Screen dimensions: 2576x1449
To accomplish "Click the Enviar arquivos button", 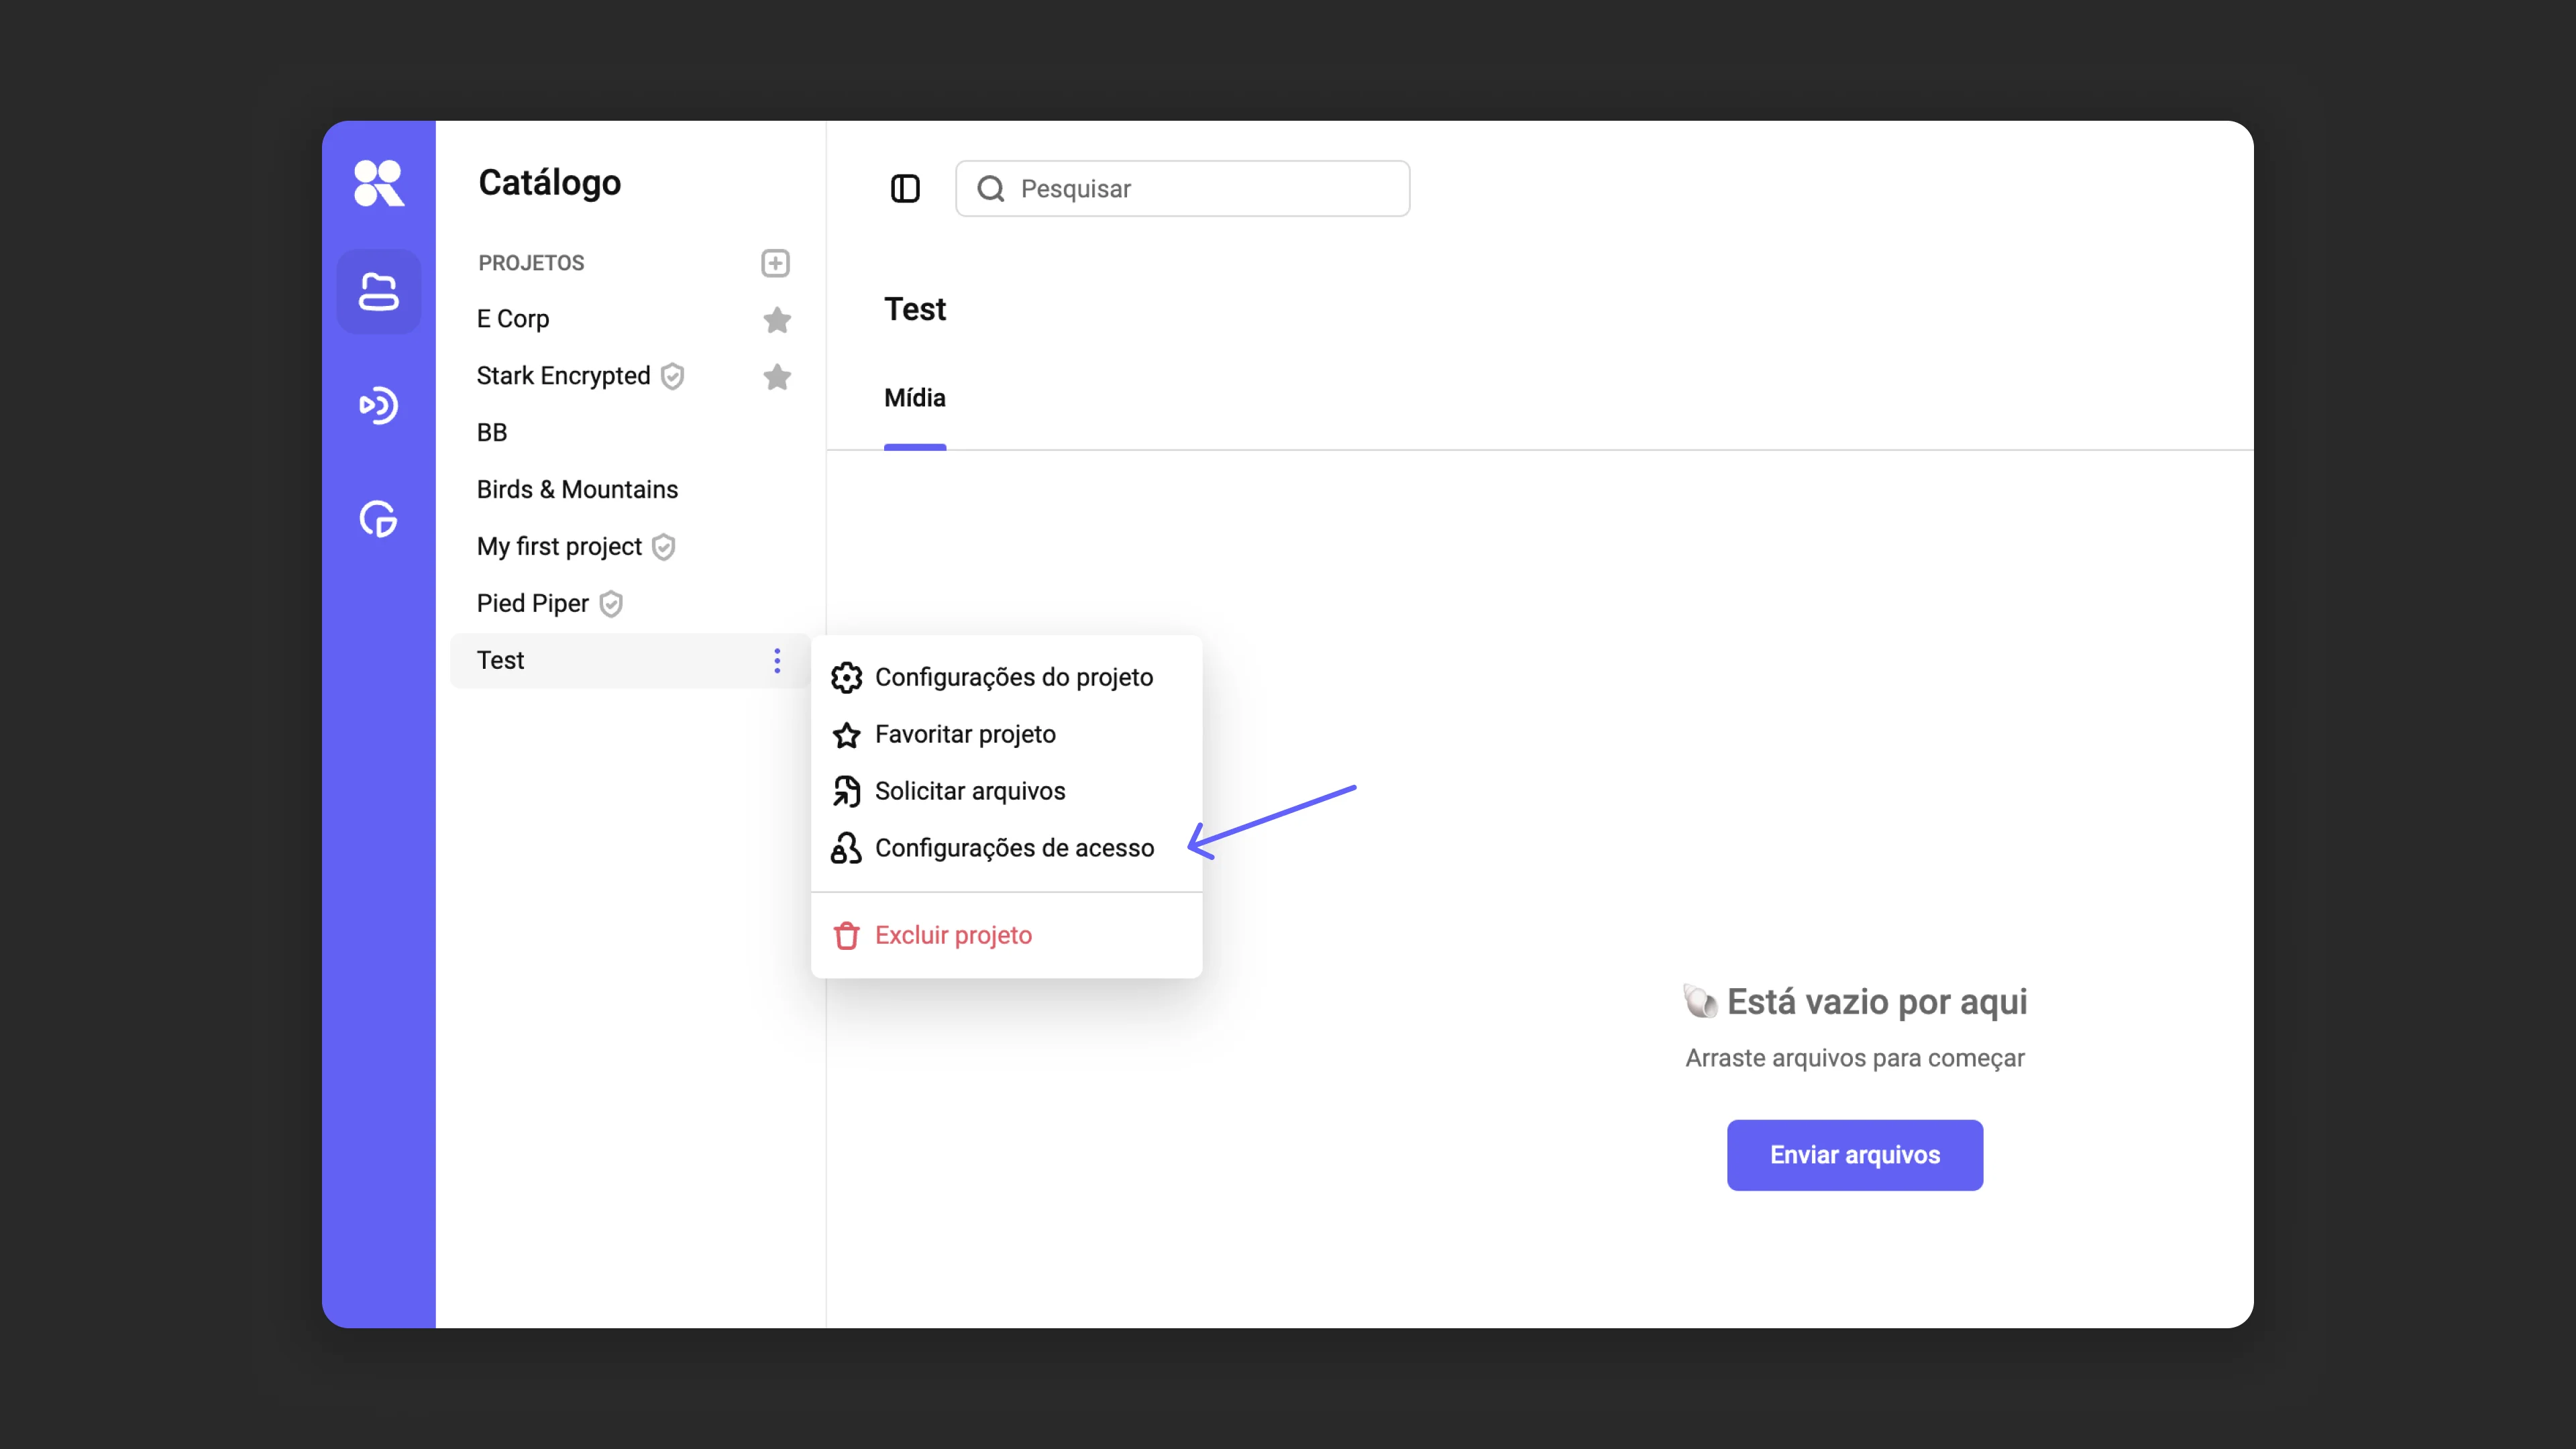I will coord(1855,1155).
